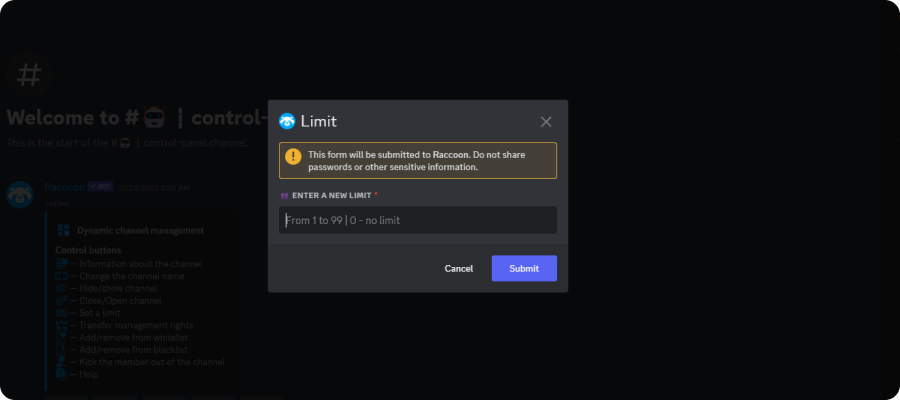The width and height of the screenshot is (900, 400).
Task: Click the small emoji before 'Enter a new limit'
Action: (284, 196)
